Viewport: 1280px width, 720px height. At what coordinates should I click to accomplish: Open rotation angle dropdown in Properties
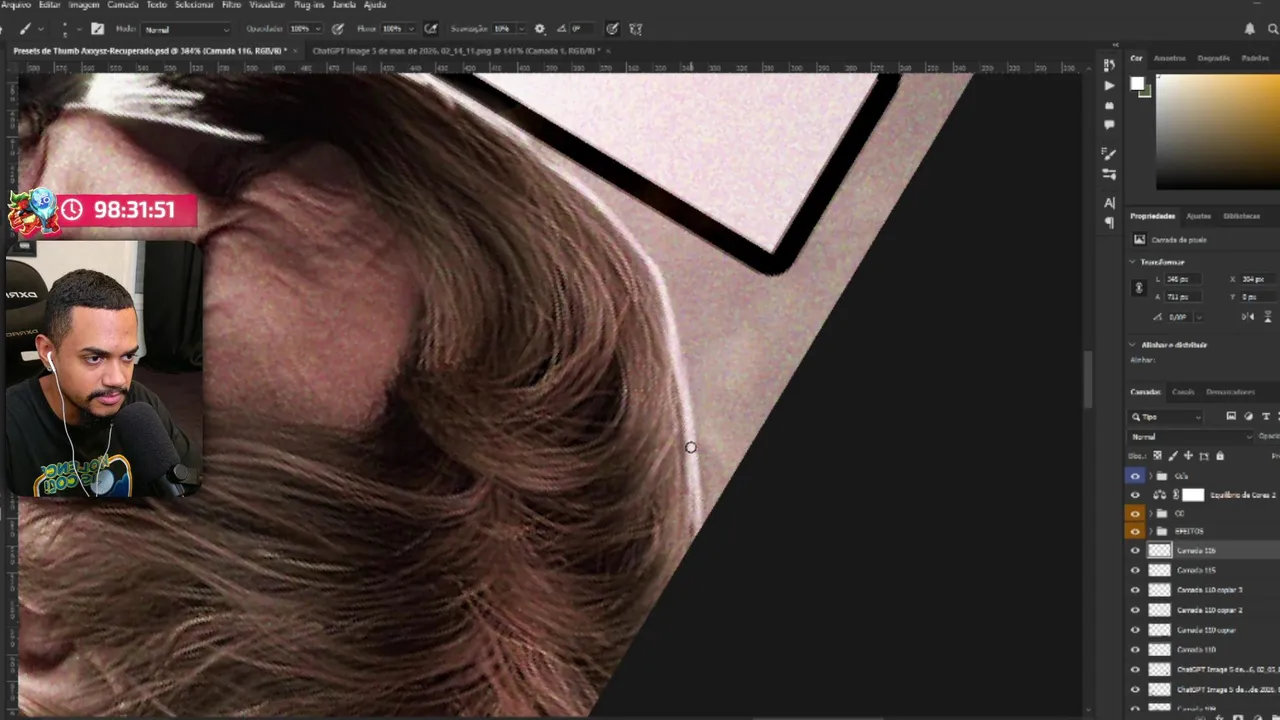tap(1198, 317)
